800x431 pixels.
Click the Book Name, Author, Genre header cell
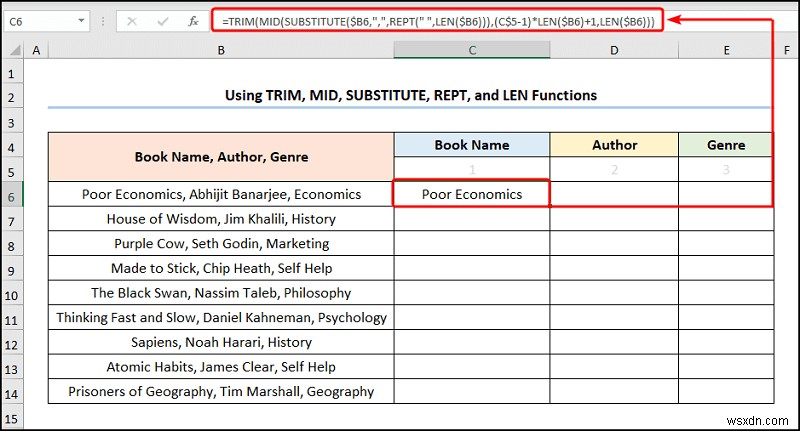220,157
